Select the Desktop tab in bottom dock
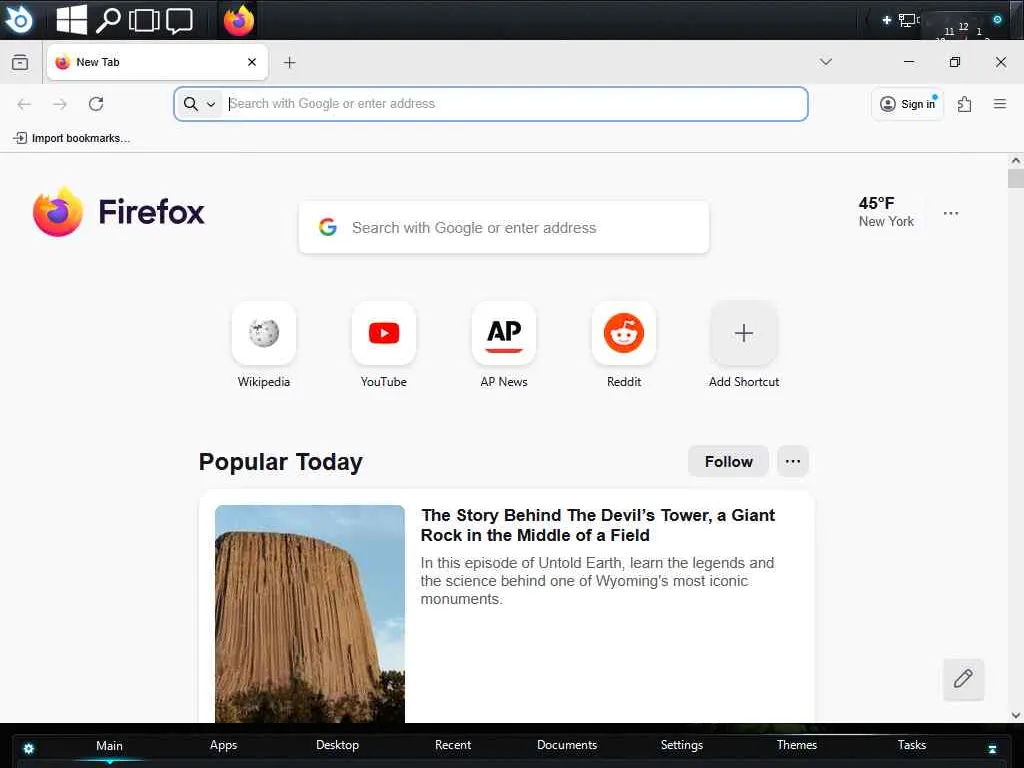This screenshot has width=1024, height=768. pyautogui.click(x=338, y=745)
